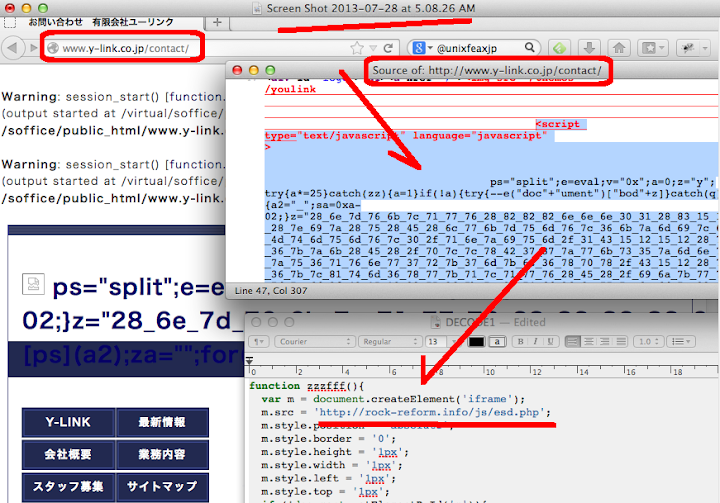Open the スタッフ募集 navigation button
Viewport: 720px width, 503px height.
pos(68,487)
